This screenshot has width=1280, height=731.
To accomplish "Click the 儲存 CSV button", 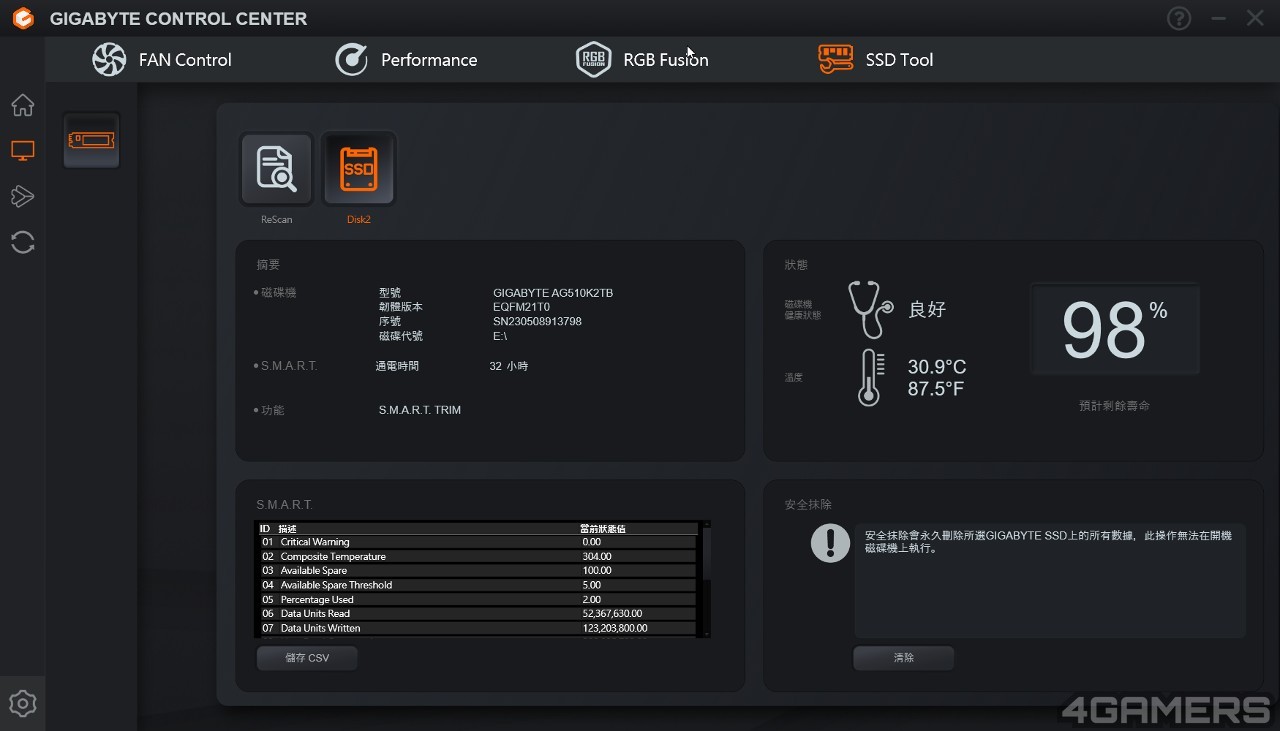I will tap(307, 658).
